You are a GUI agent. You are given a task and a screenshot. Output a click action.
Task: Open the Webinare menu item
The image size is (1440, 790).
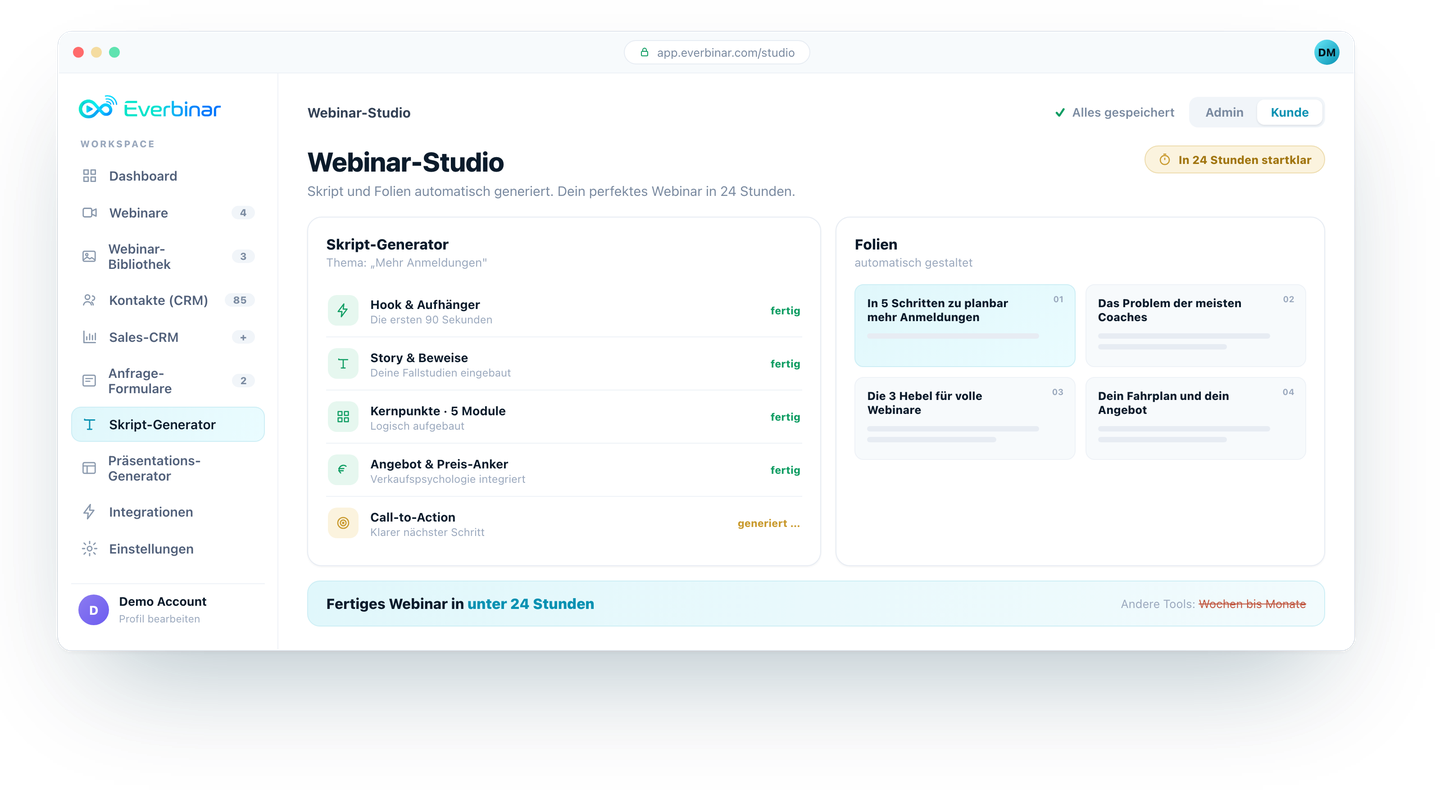click(x=168, y=213)
